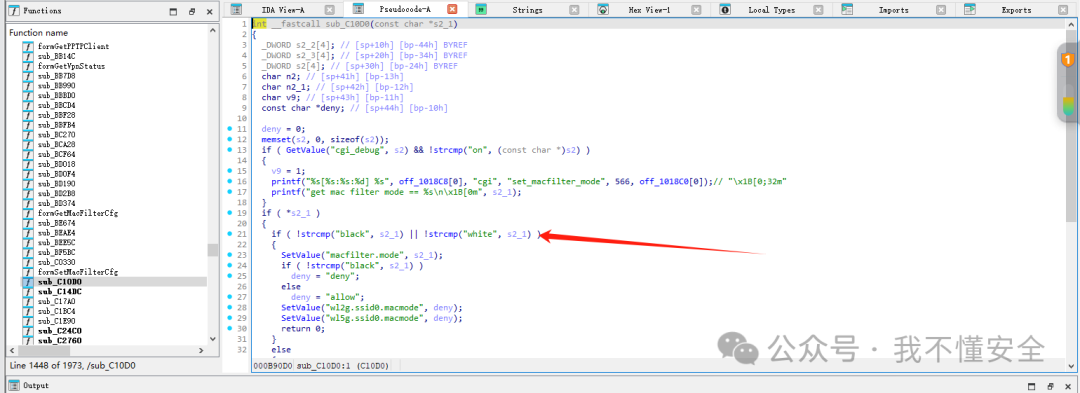The image size is (1080, 393).
Task: Click function icon next to sub_BB14C
Action: click(28, 56)
